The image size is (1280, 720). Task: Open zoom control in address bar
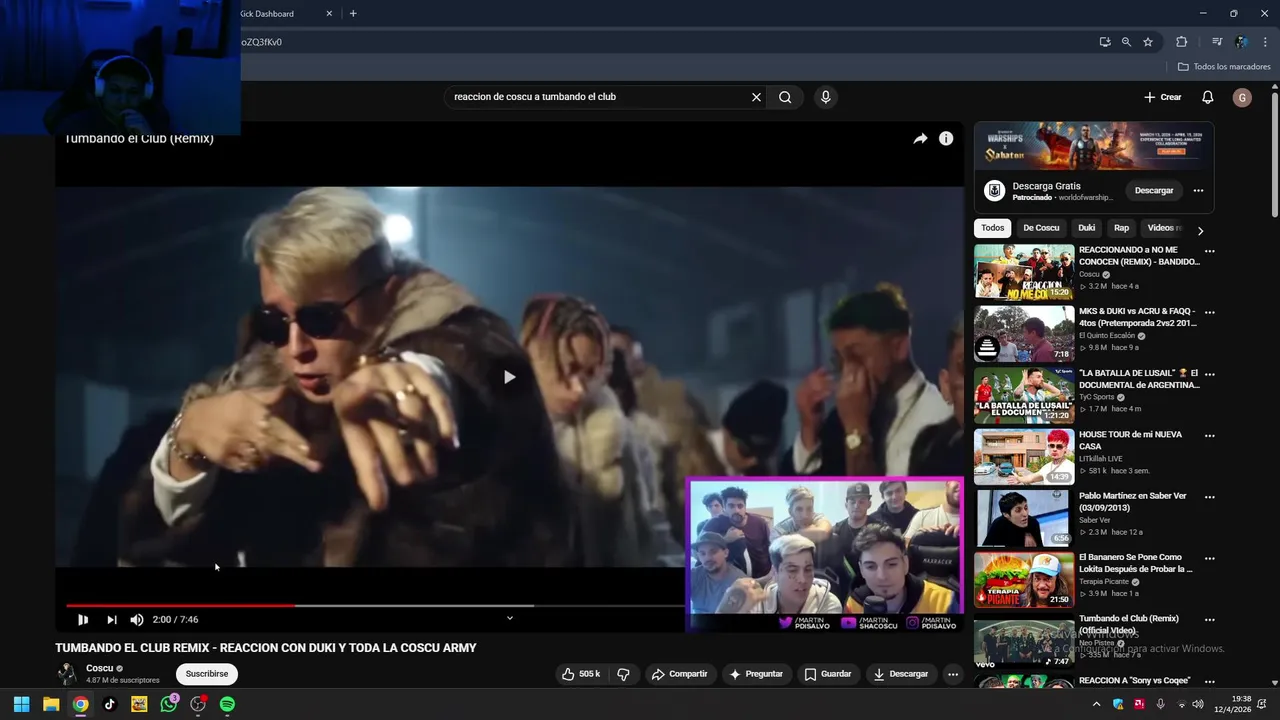tap(1126, 42)
